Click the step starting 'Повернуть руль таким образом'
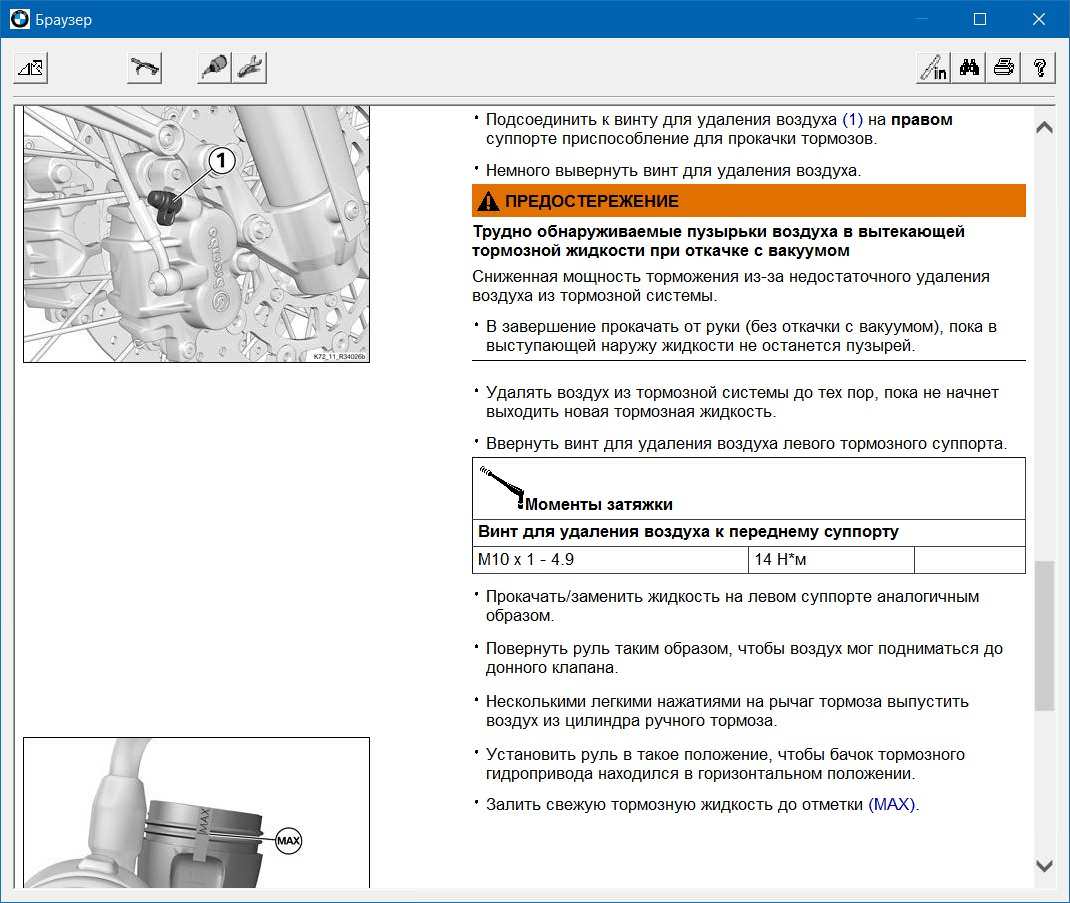 tap(744, 658)
